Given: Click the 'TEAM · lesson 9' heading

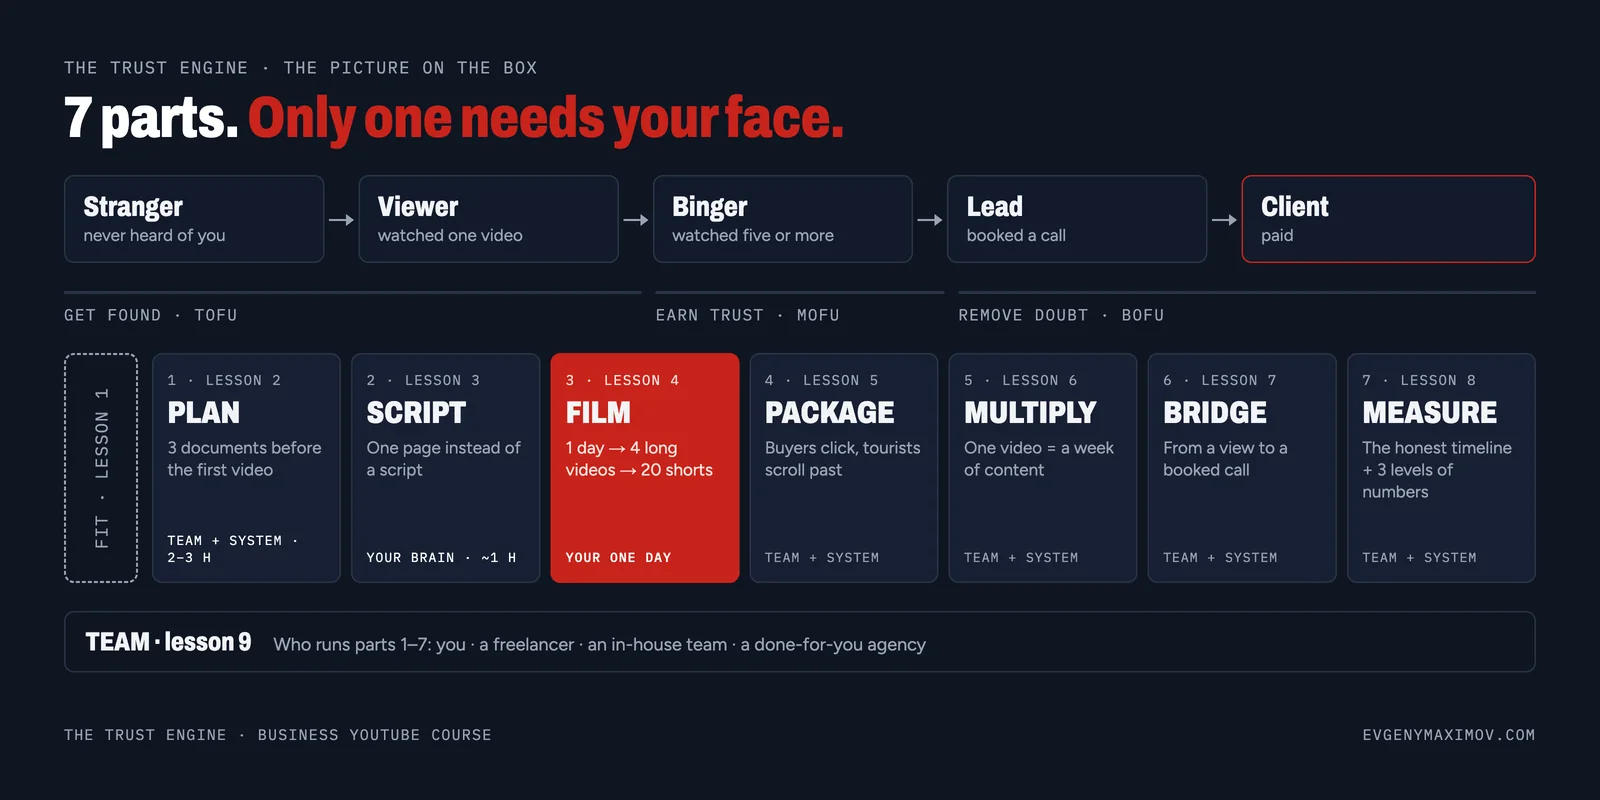Looking at the screenshot, I should tap(168, 642).
